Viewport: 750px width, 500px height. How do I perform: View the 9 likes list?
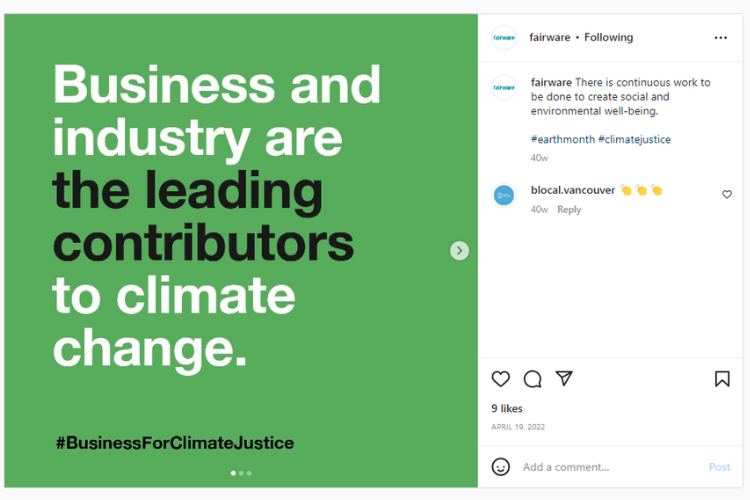point(507,409)
